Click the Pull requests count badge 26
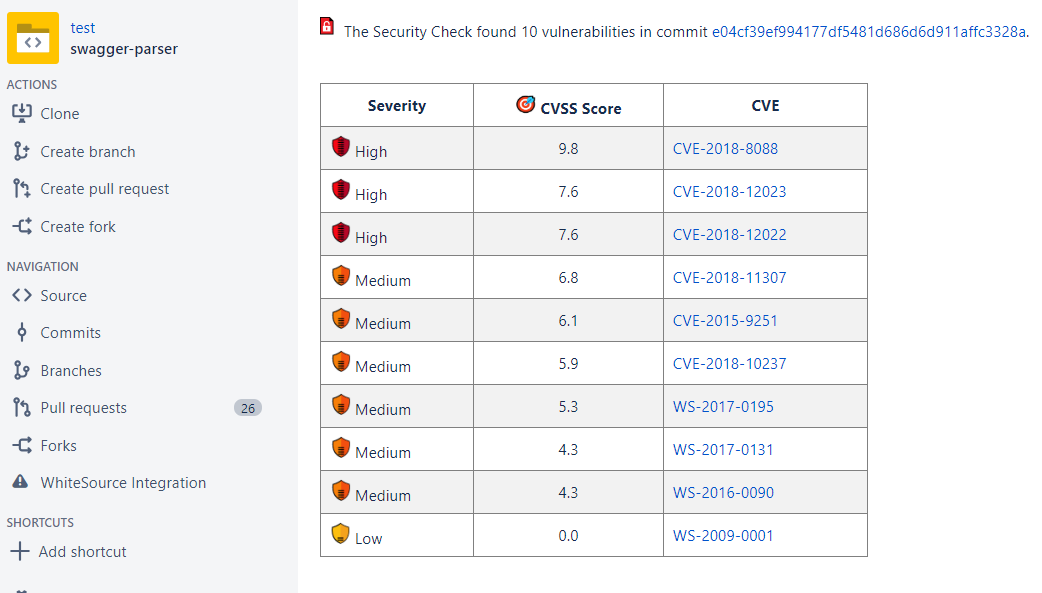This screenshot has height=593, width=1042. (248, 407)
